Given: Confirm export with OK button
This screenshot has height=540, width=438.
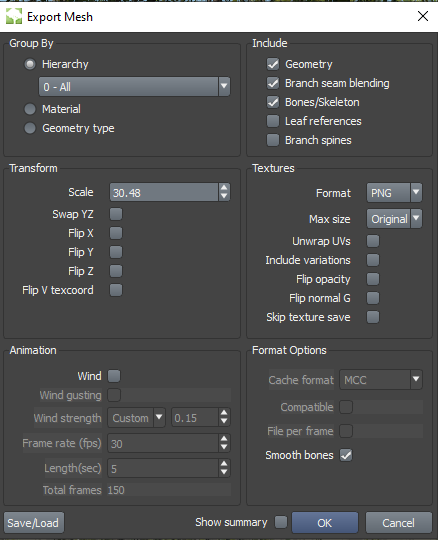Looking at the screenshot, I should (x=325, y=523).
